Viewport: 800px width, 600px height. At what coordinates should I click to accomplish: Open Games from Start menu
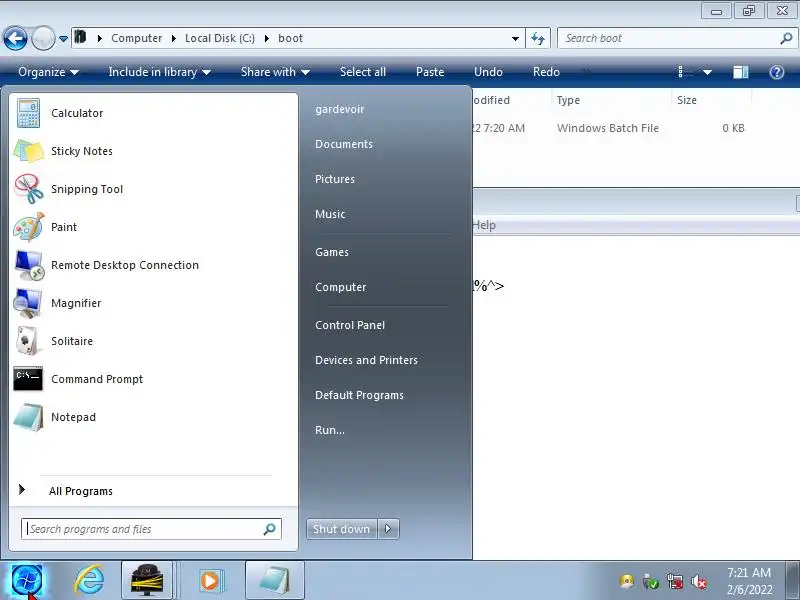tap(332, 252)
